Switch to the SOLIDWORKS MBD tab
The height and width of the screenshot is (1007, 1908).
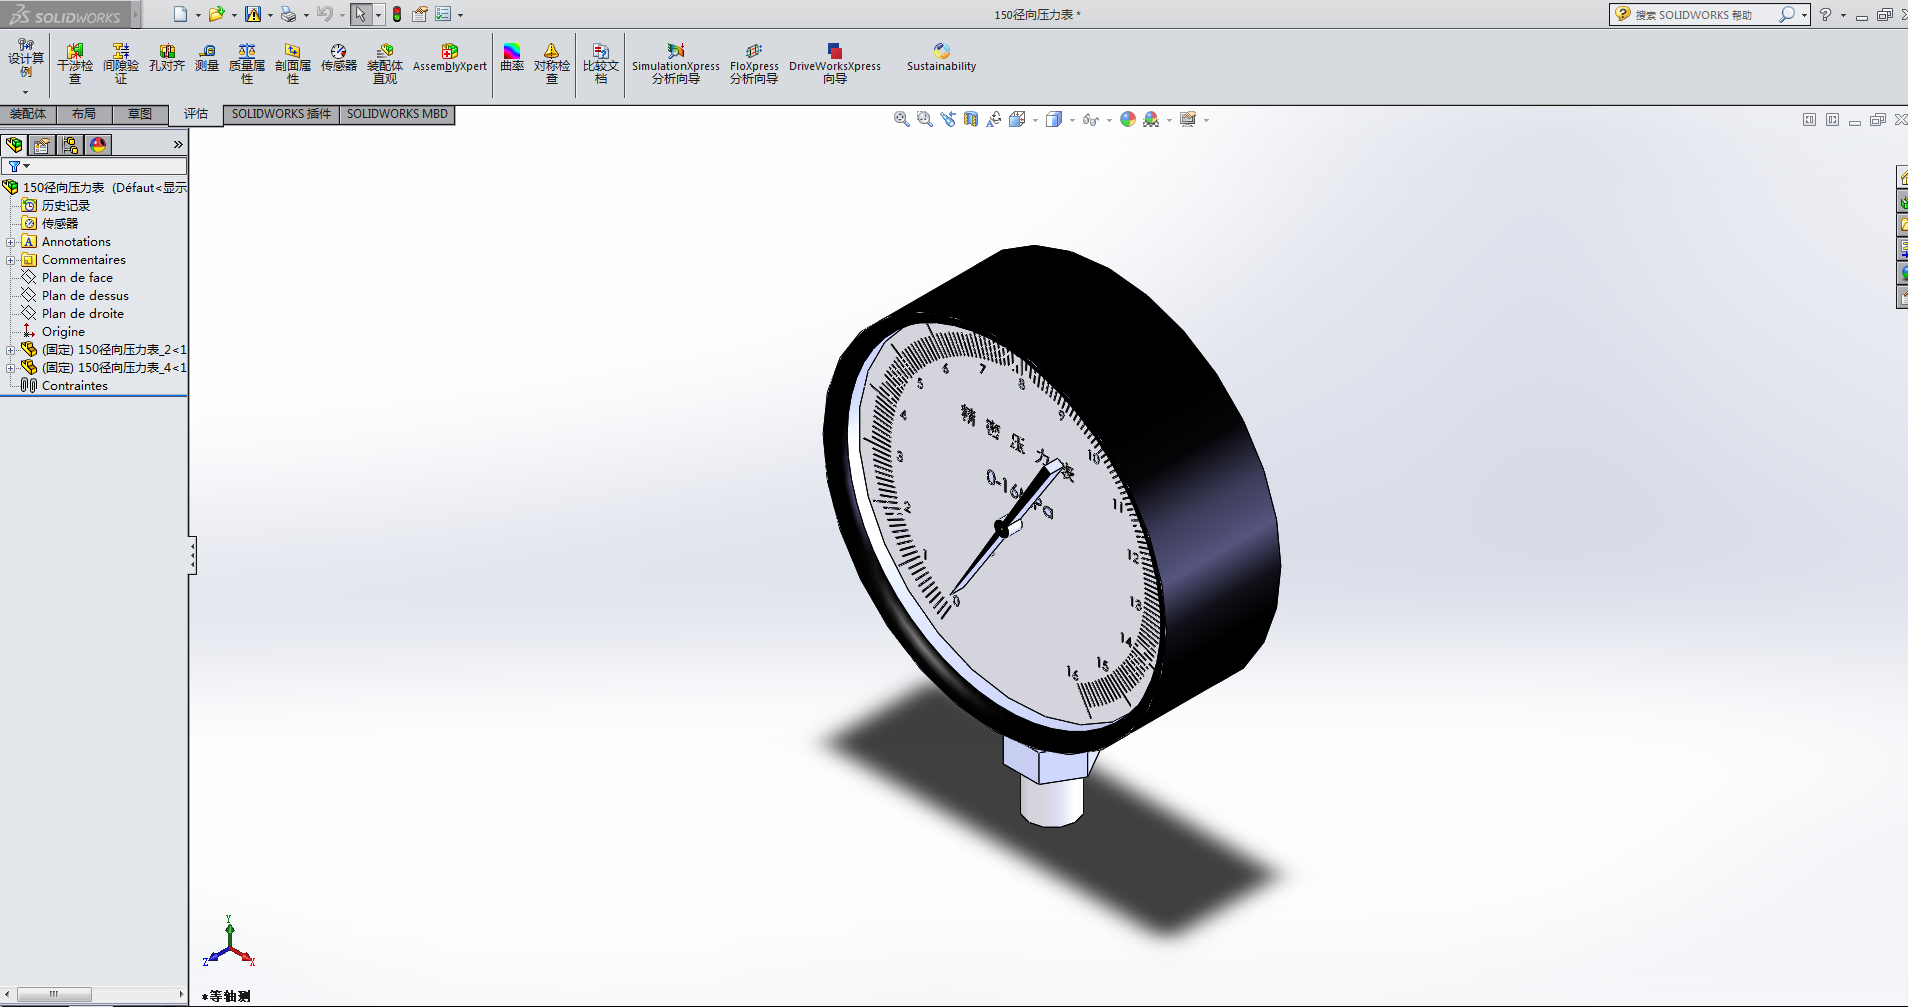coord(397,114)
